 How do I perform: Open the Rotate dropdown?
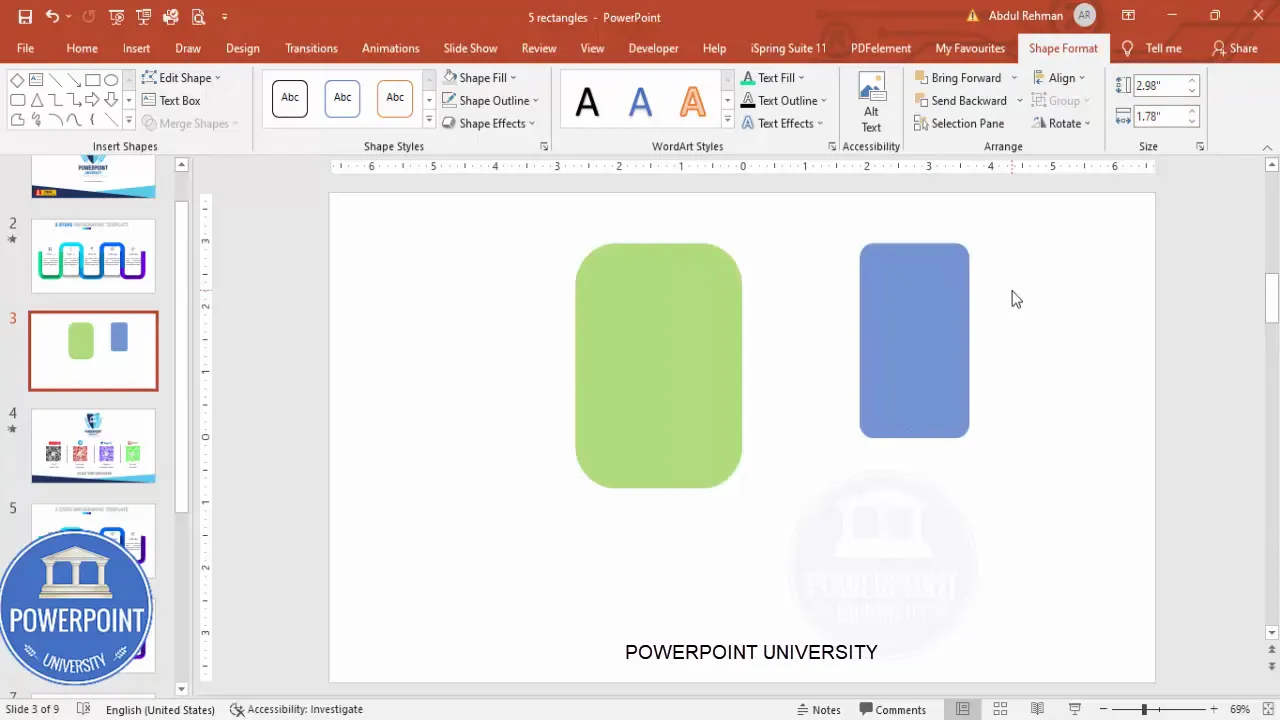click(x=1062, y=123)
